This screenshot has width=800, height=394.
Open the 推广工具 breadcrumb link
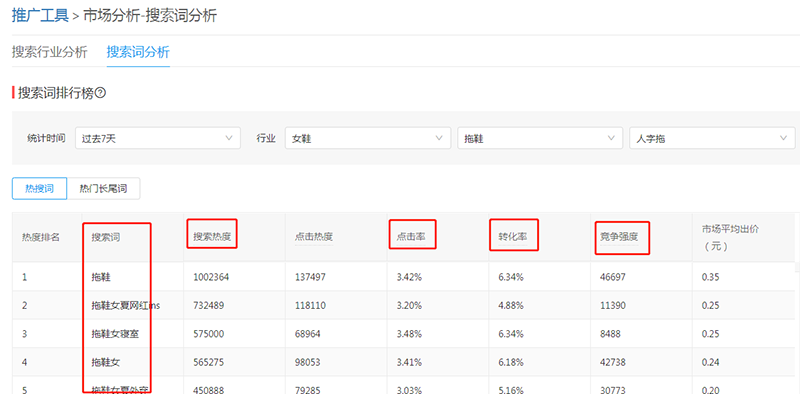[x=40, y=15]
